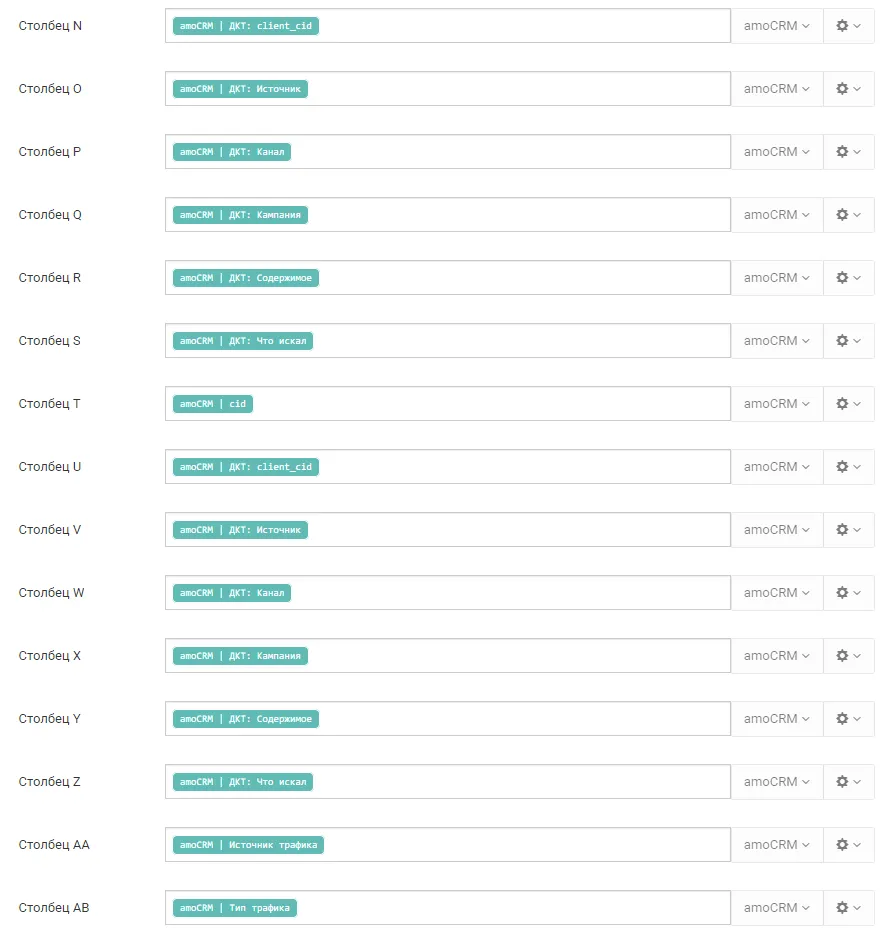Expand amoCRM dropdown for Столбец Q
Image resolution: width=895 pixels, height=933 pixels.
(x=777, y=215)
